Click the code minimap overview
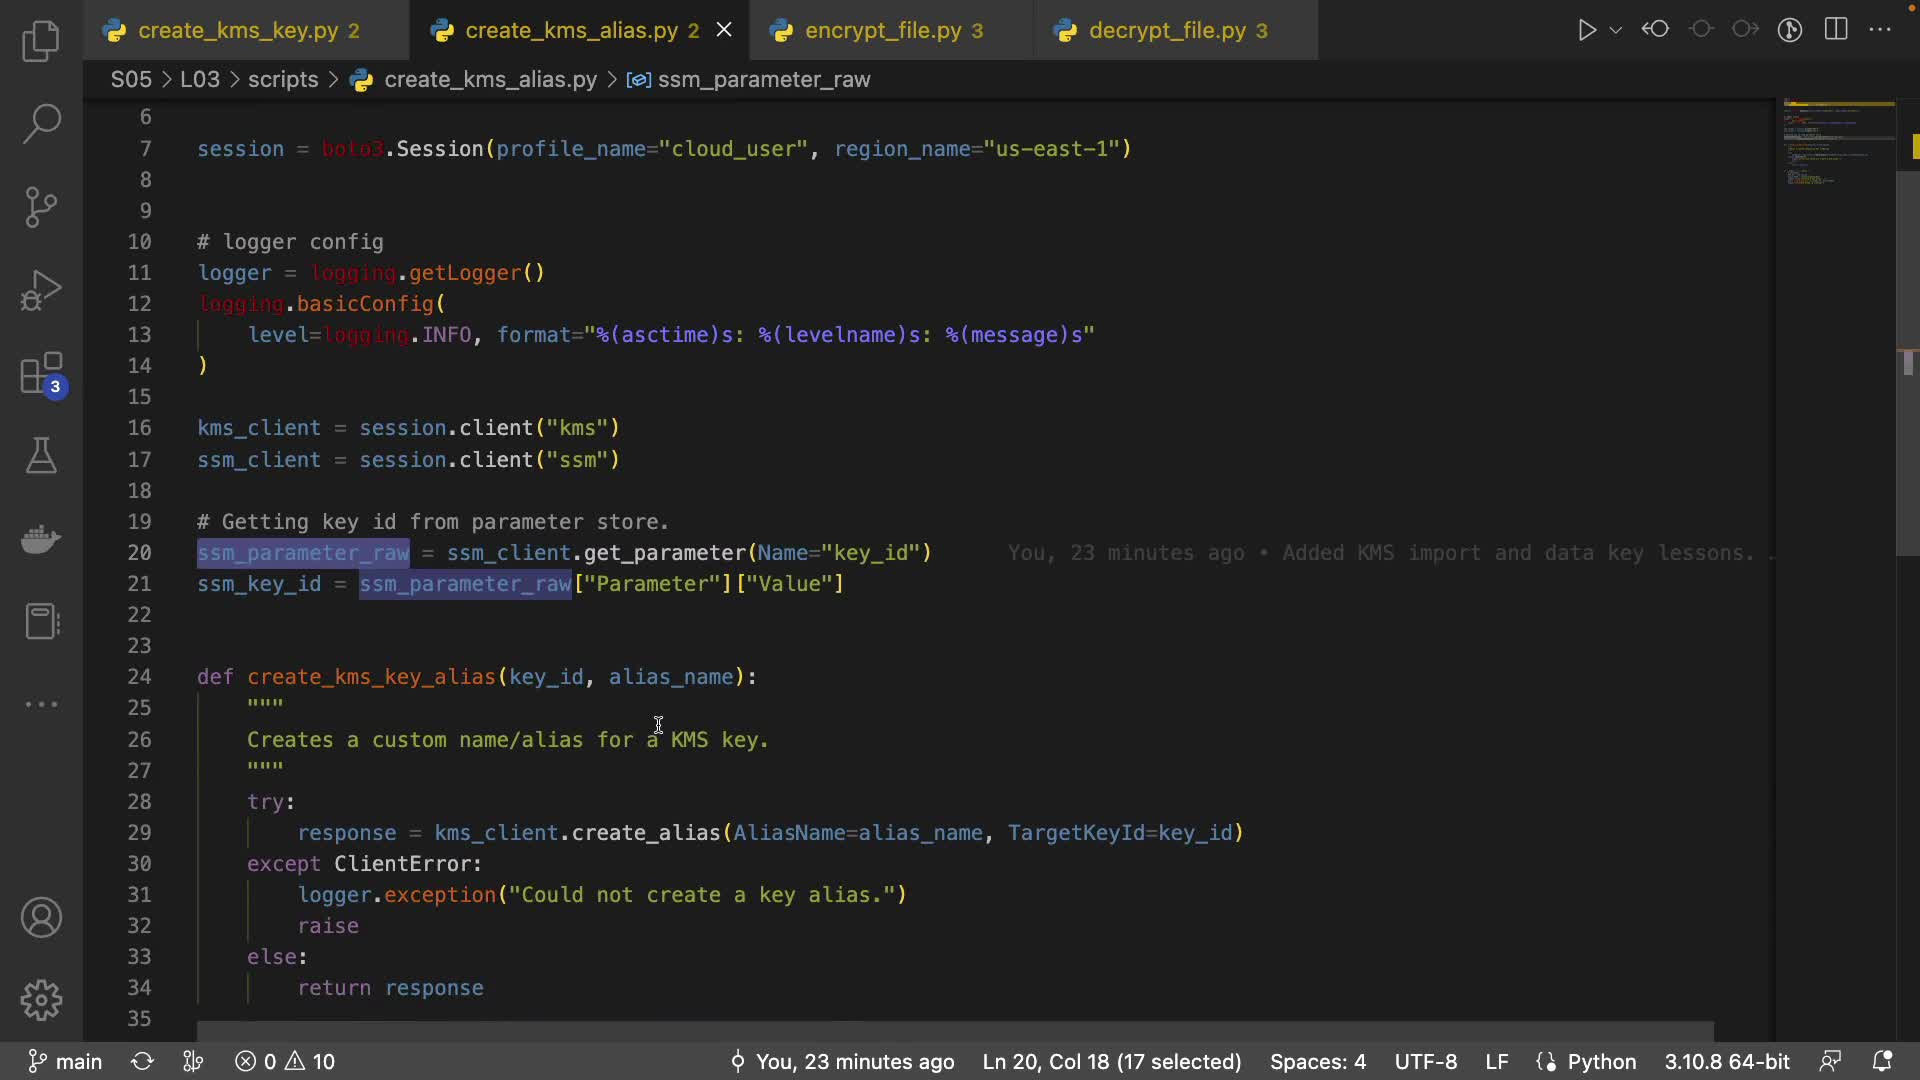Image resolution: width=1920 pixels, height=1080 pixels. [1836, 145]
